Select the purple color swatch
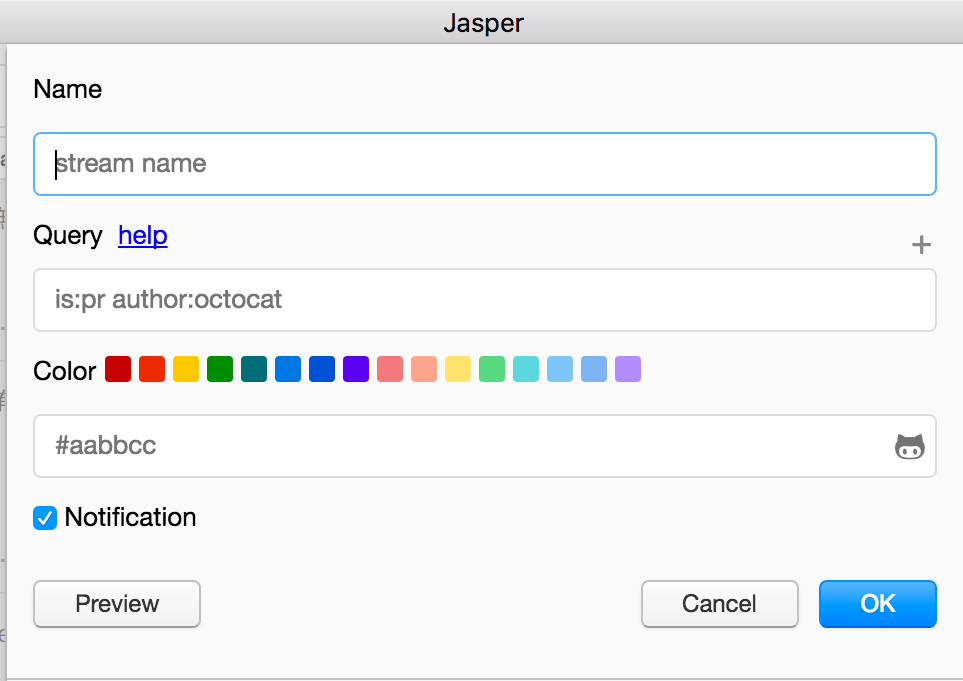The image size is (963, 681). click(x=355, y=369)
